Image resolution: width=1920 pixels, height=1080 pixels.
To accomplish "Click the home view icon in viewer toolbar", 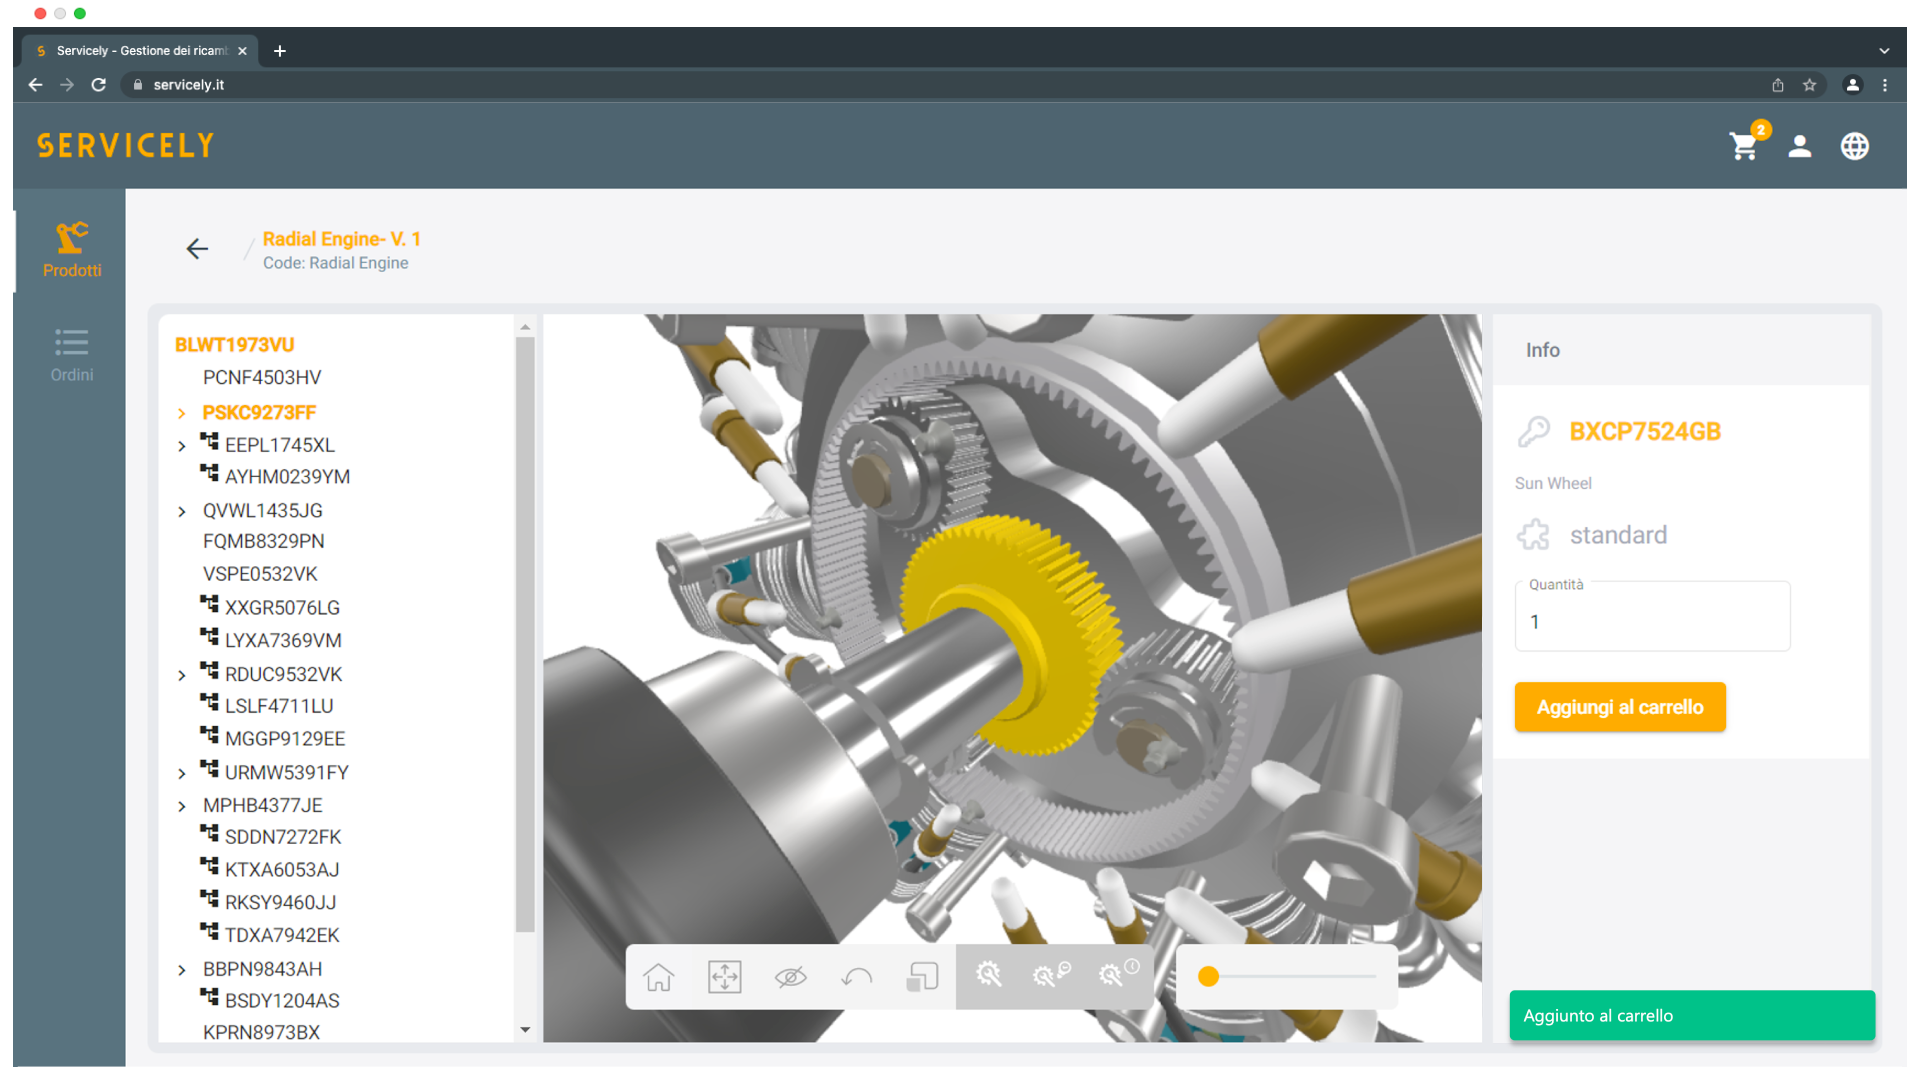I will tap(658, 977).
